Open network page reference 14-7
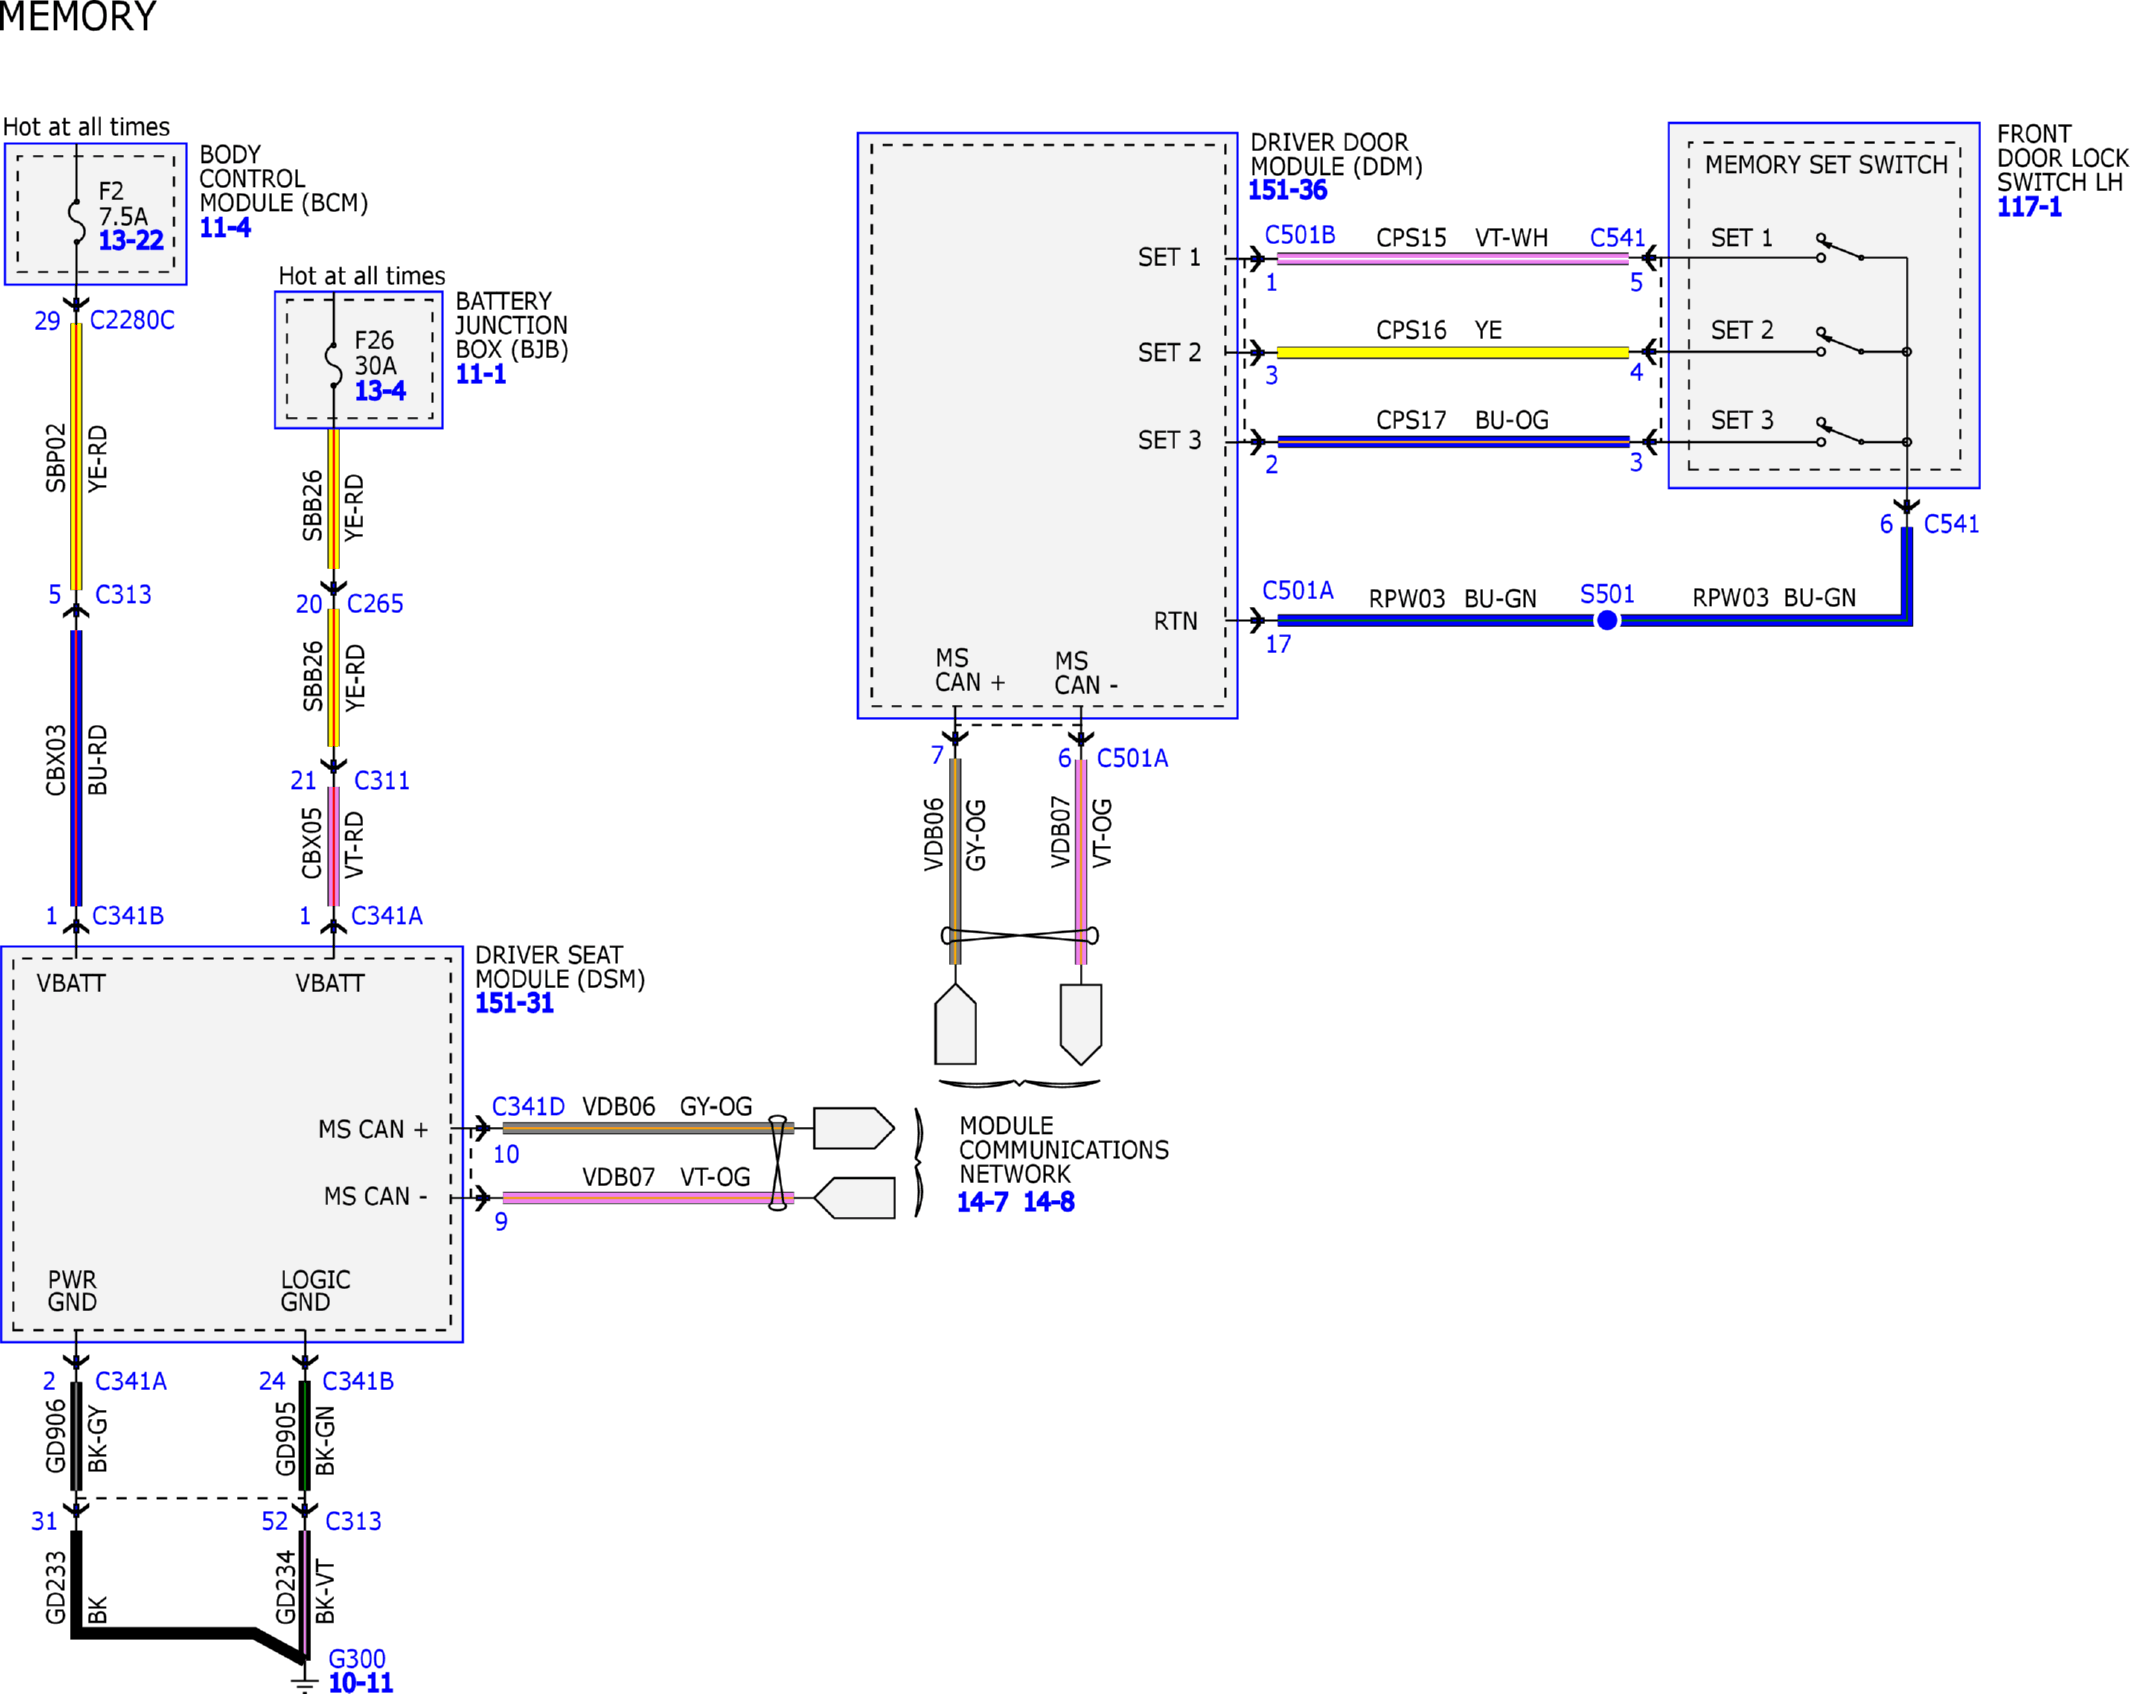Screen dimensions: 2130x1694 tap(982, 1202)
